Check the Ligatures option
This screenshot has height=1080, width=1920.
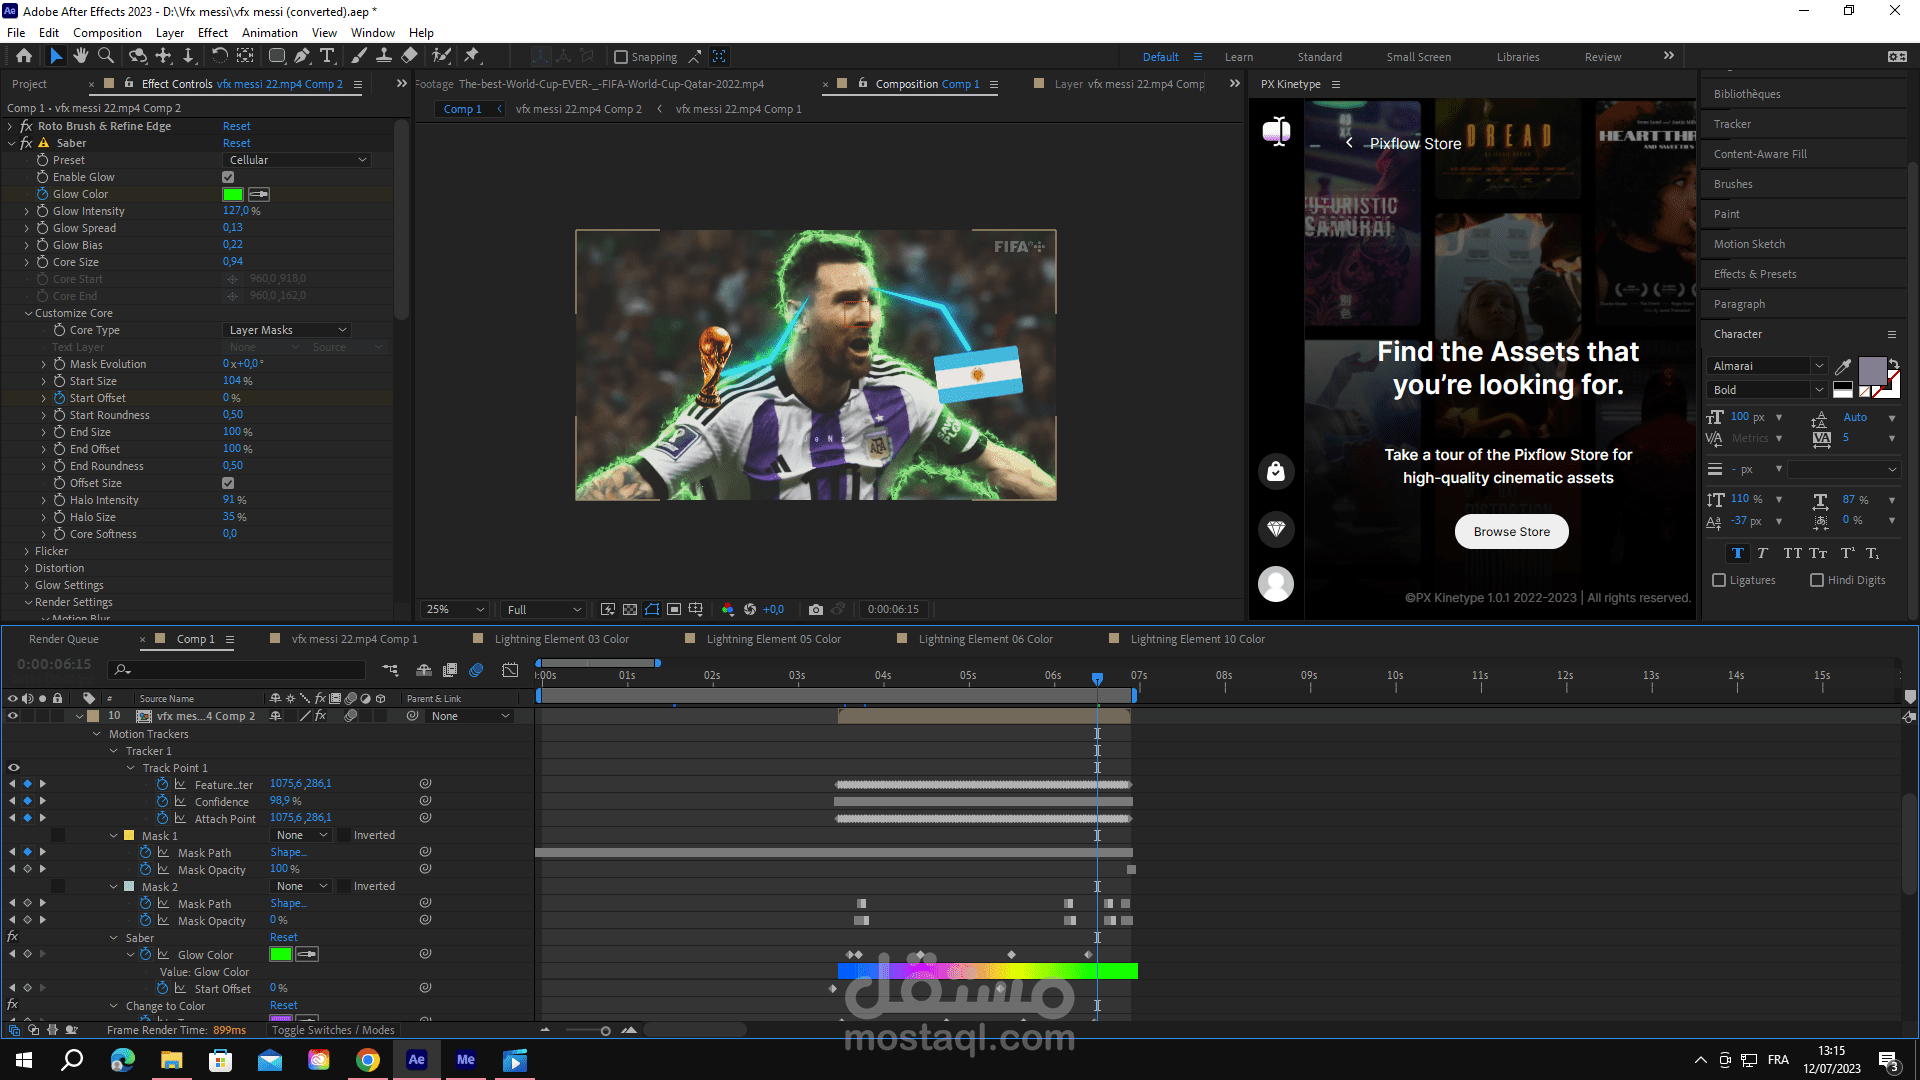1719,580
